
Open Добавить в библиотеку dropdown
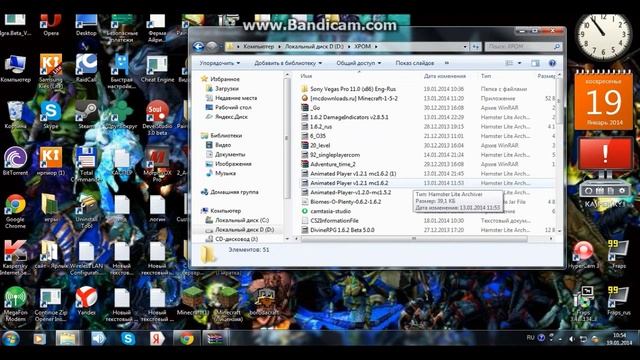coord(288,63)
